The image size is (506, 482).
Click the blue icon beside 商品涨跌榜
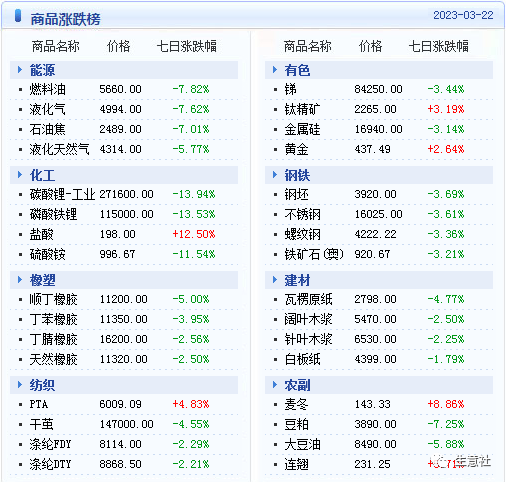click(x=18, y=16)
